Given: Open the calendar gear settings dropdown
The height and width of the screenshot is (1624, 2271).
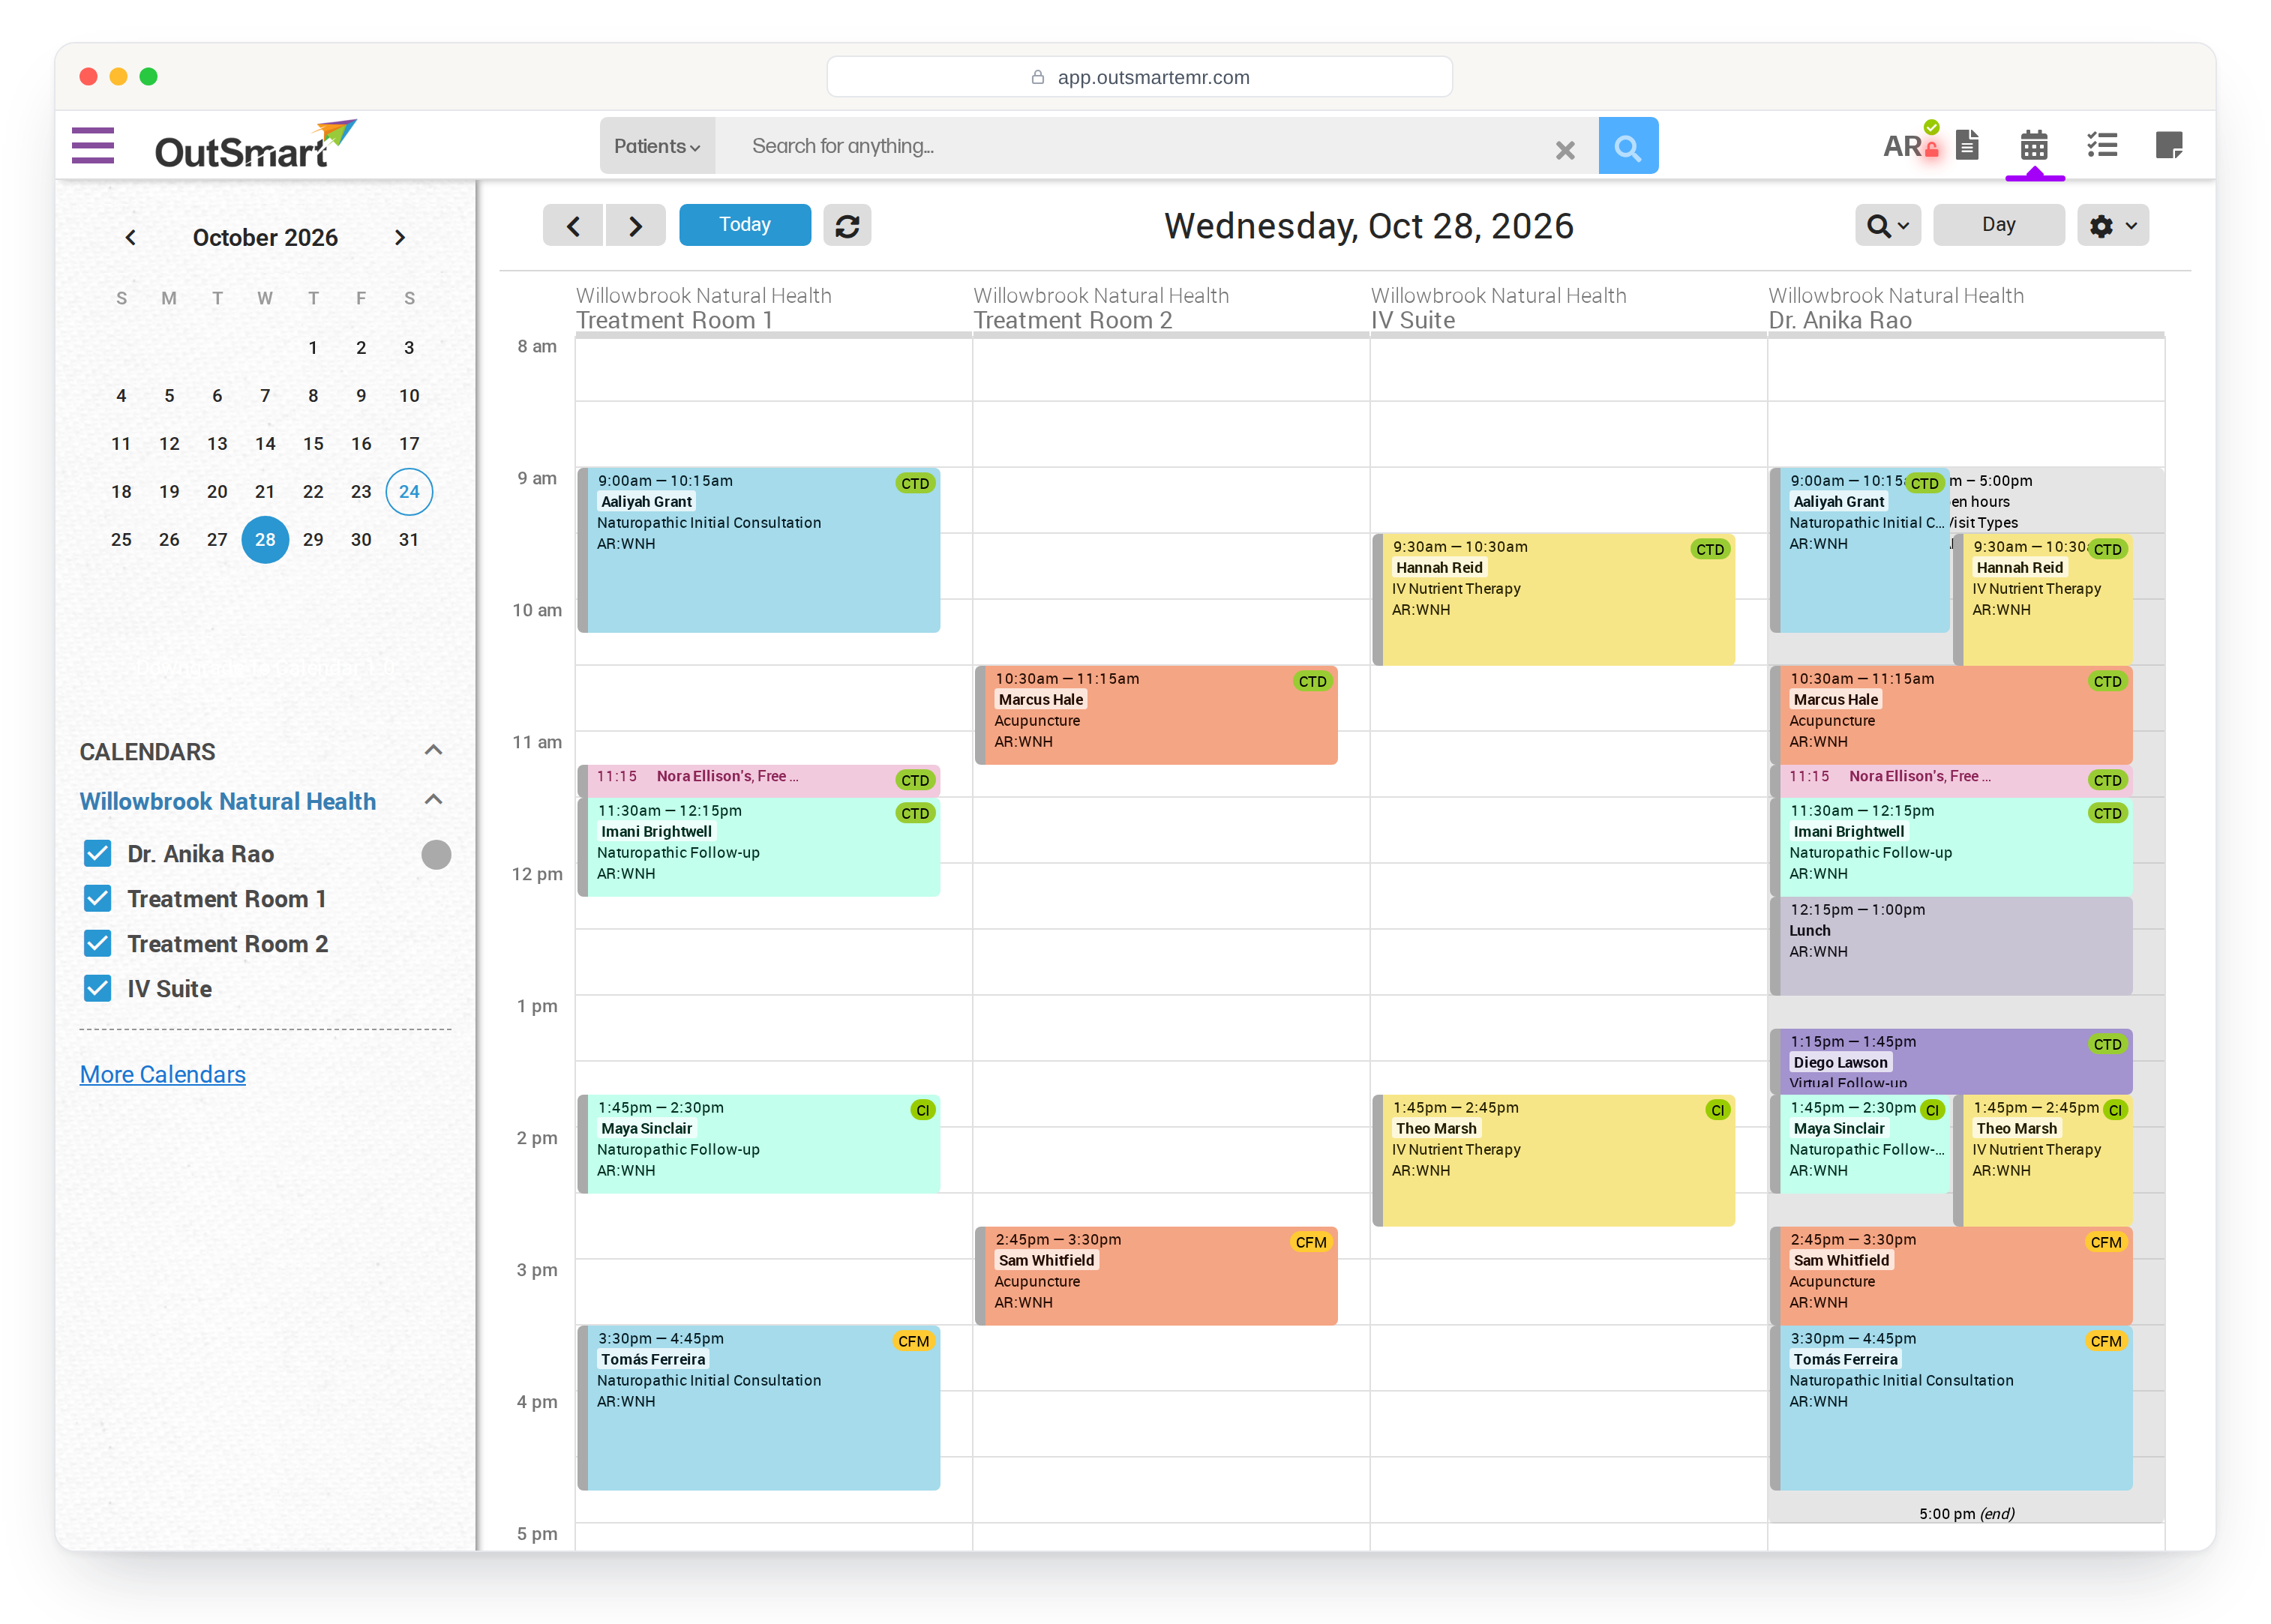Looking at the screenshot, I should tap(2112, 225).
